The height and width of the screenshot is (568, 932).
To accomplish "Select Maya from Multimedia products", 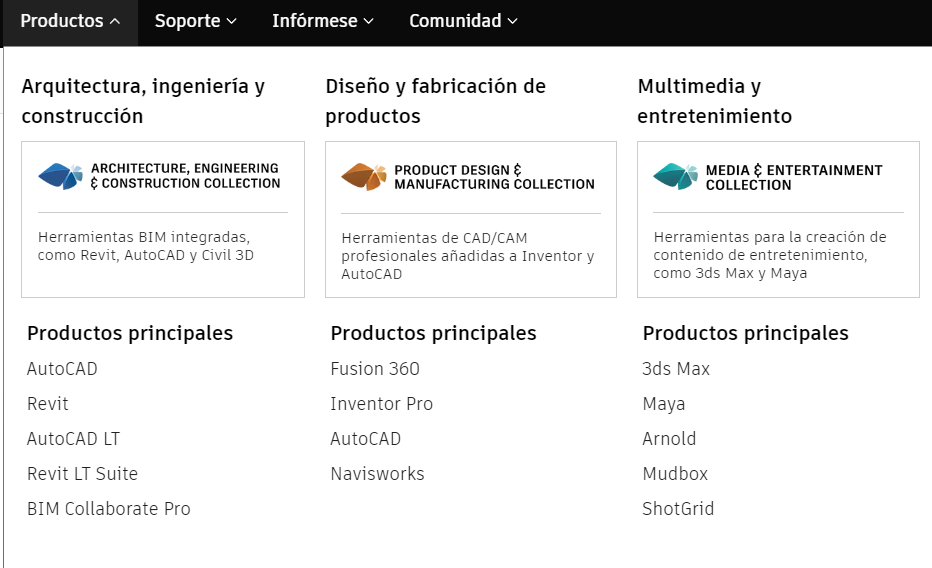I will click(x=664, y=404).
